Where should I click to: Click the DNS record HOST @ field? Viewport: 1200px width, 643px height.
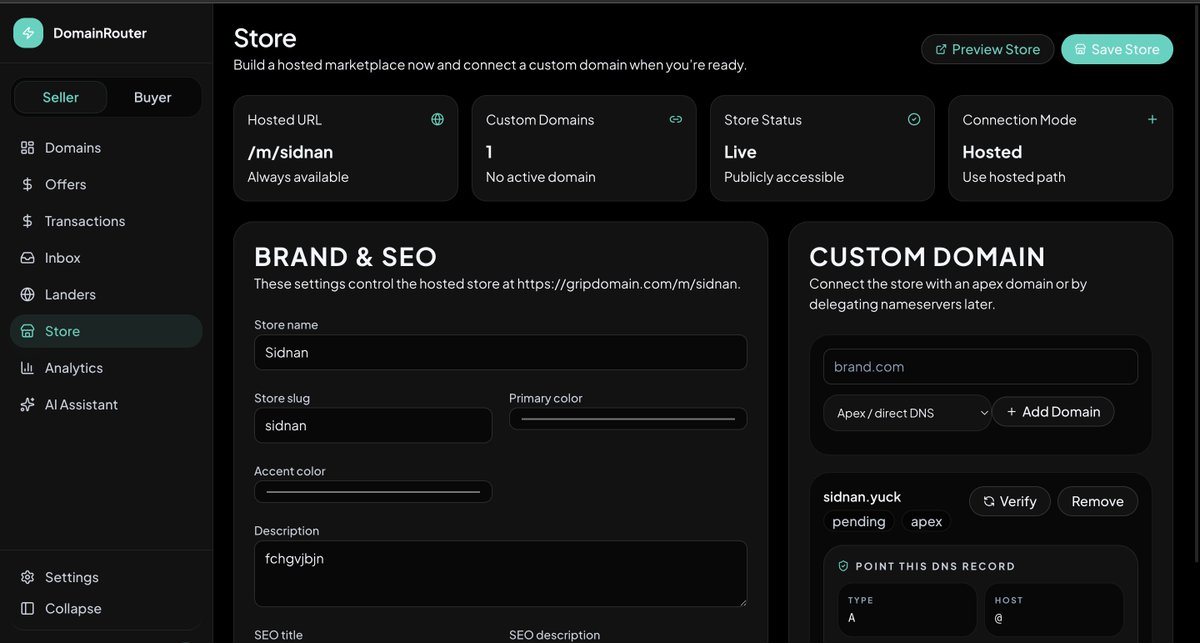tap(1054, 610)
